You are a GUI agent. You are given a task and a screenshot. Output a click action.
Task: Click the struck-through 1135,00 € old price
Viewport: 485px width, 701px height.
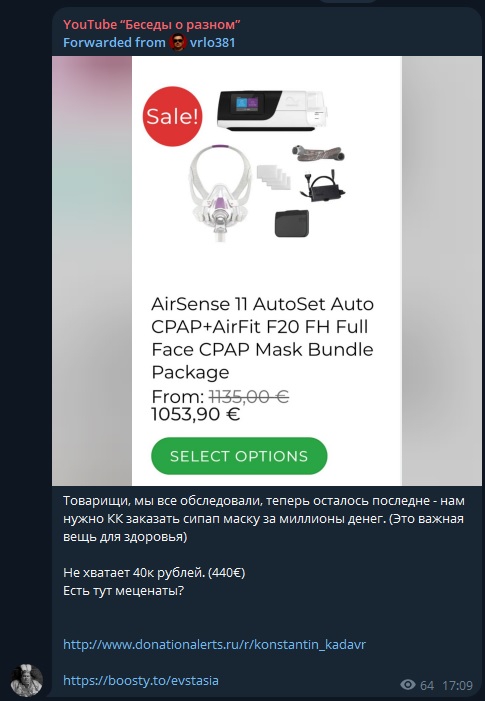tap(249, 397)
